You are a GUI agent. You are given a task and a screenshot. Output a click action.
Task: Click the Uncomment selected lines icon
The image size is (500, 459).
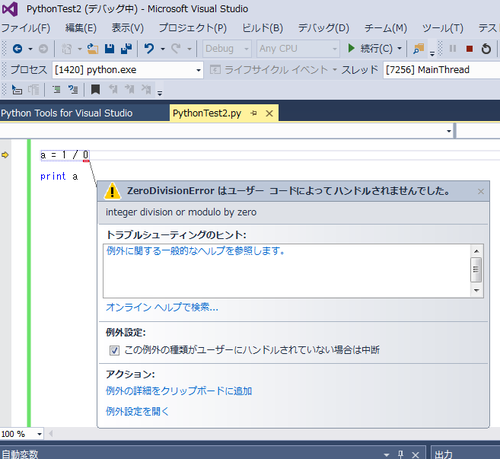click(x=73, y=90)
